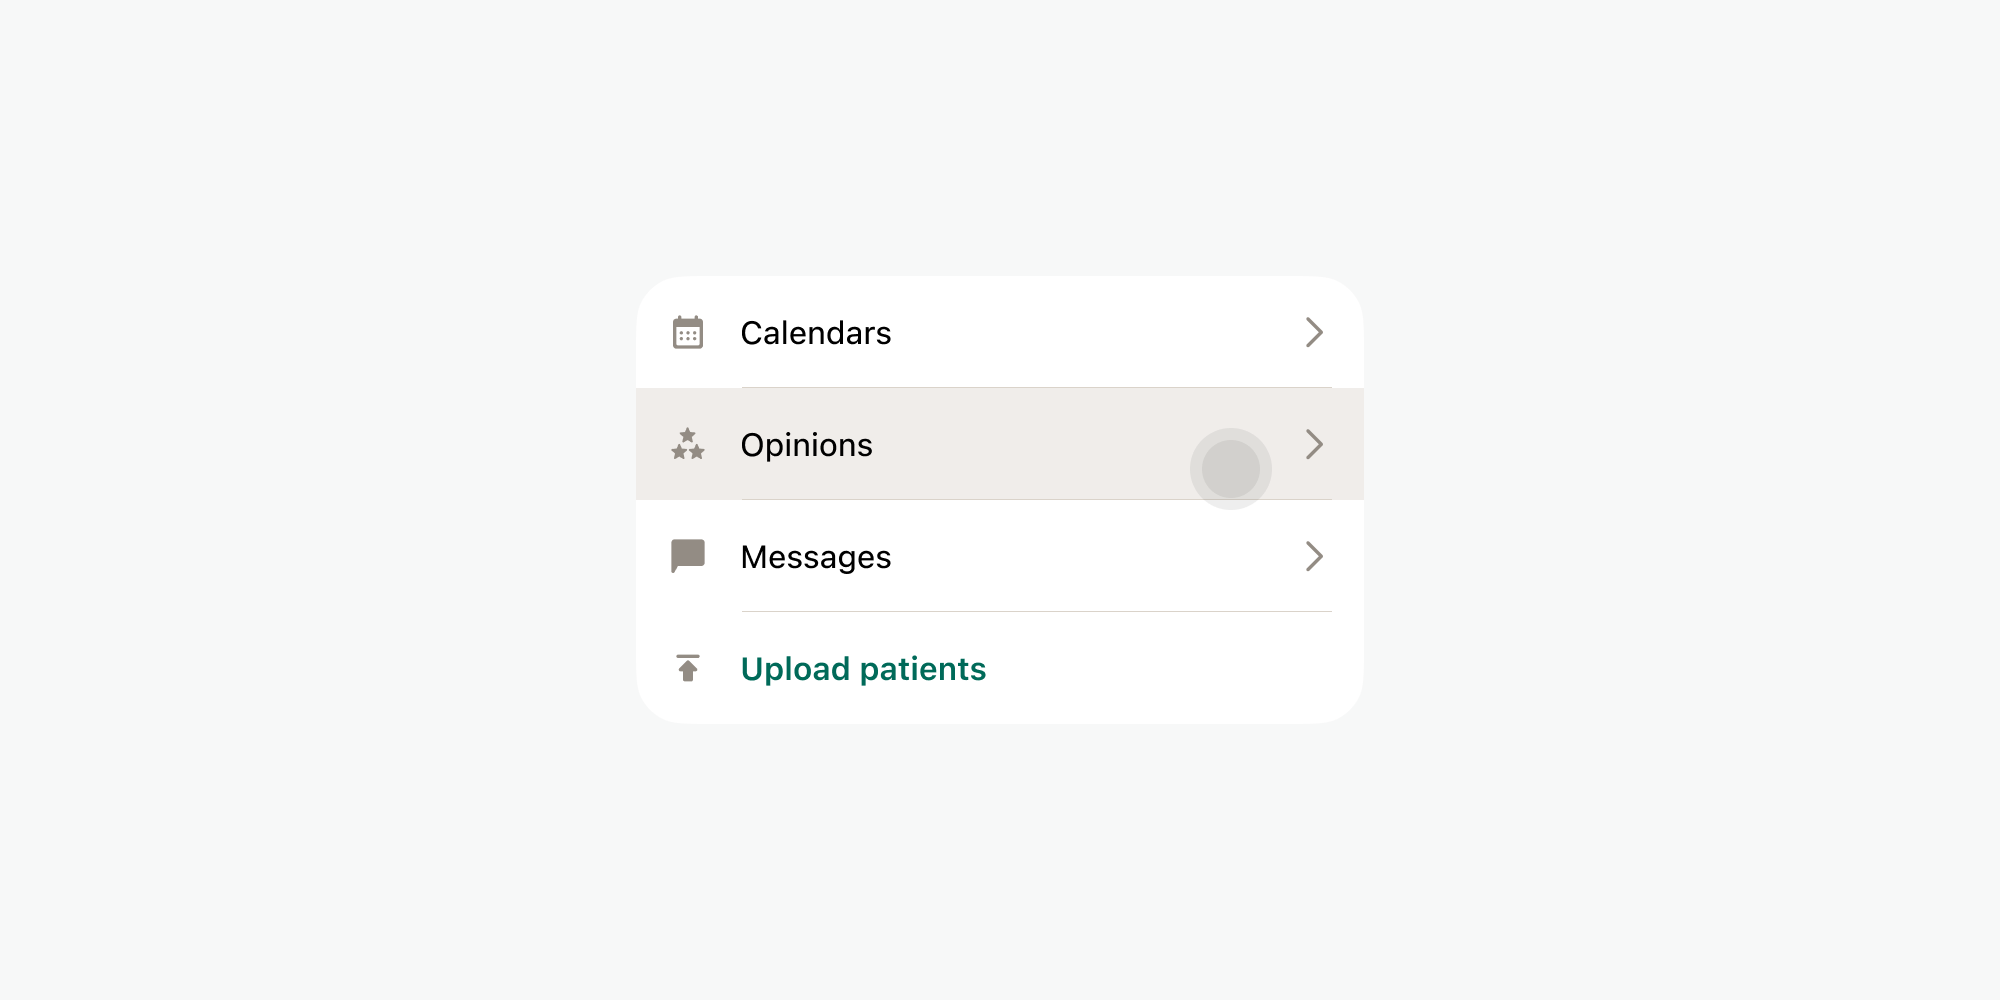Tap the highlighted Opinions row background
Image resolution: width=2000 pixels, height=1000 pixels.
[1030, 444]
